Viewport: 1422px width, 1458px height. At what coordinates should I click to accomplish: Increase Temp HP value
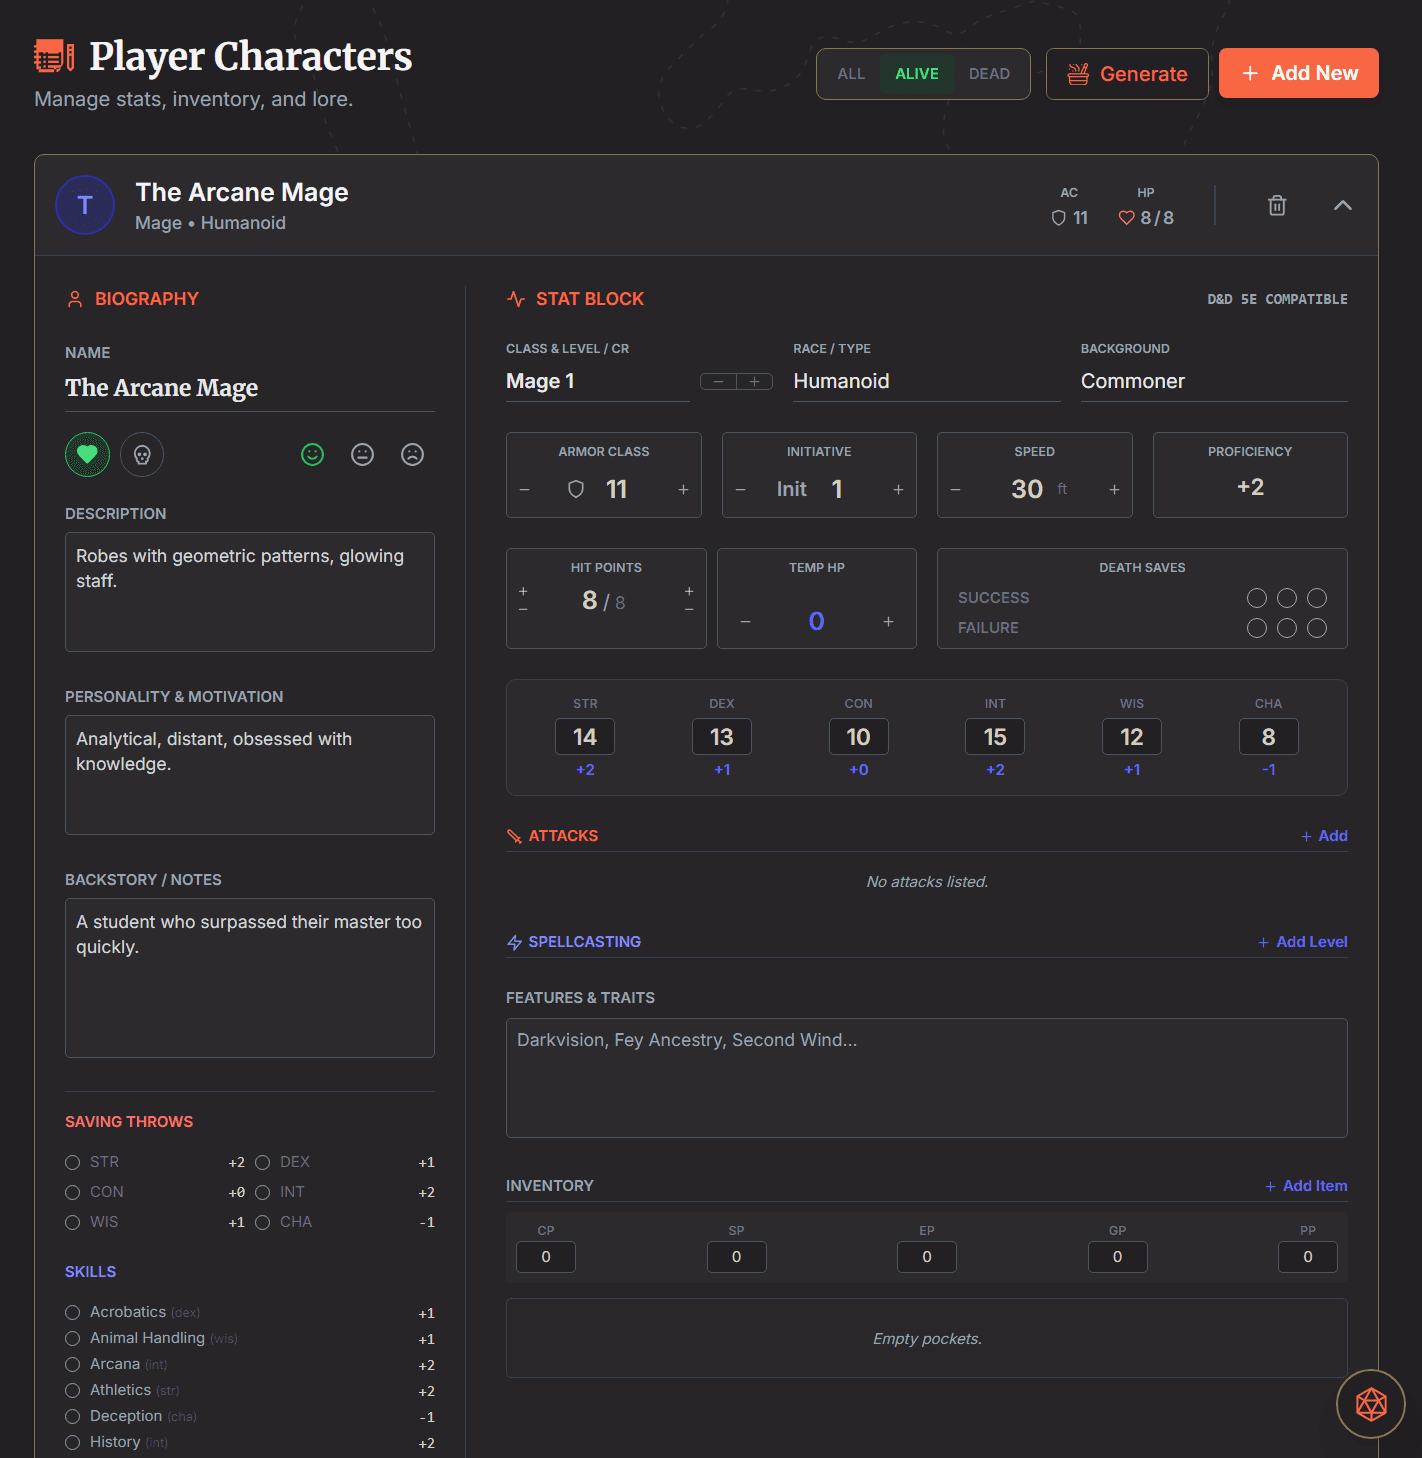point(888,622)
